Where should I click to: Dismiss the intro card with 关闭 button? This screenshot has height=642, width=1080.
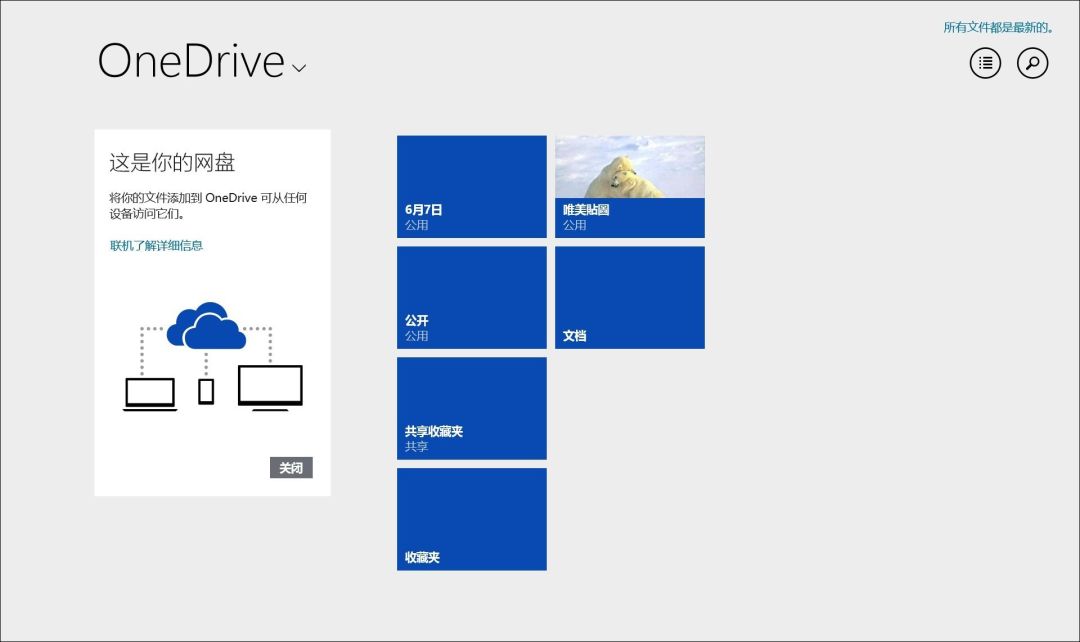(x=291, y=468)
